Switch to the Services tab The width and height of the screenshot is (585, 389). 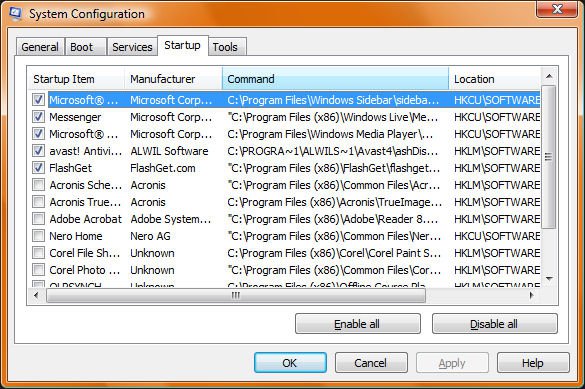tap(132, 47)
